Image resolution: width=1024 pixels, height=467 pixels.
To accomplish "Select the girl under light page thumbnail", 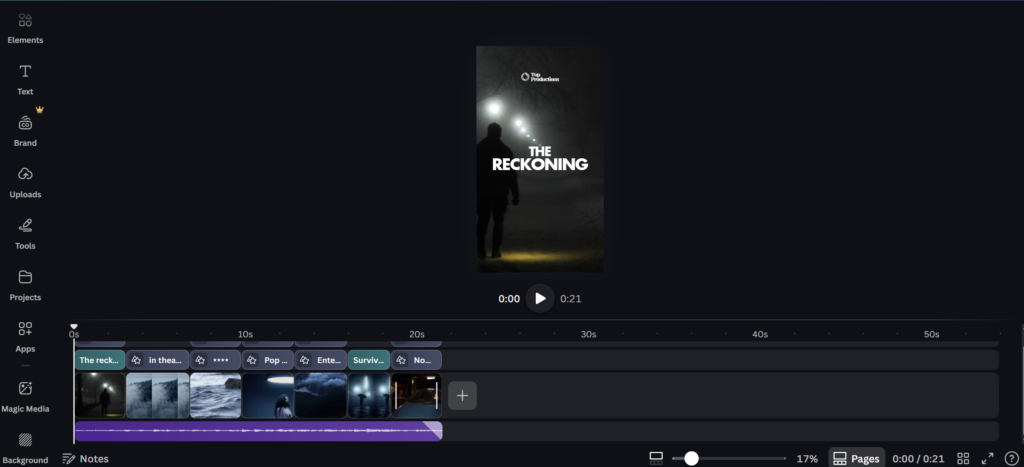I will tap(268, 395).
